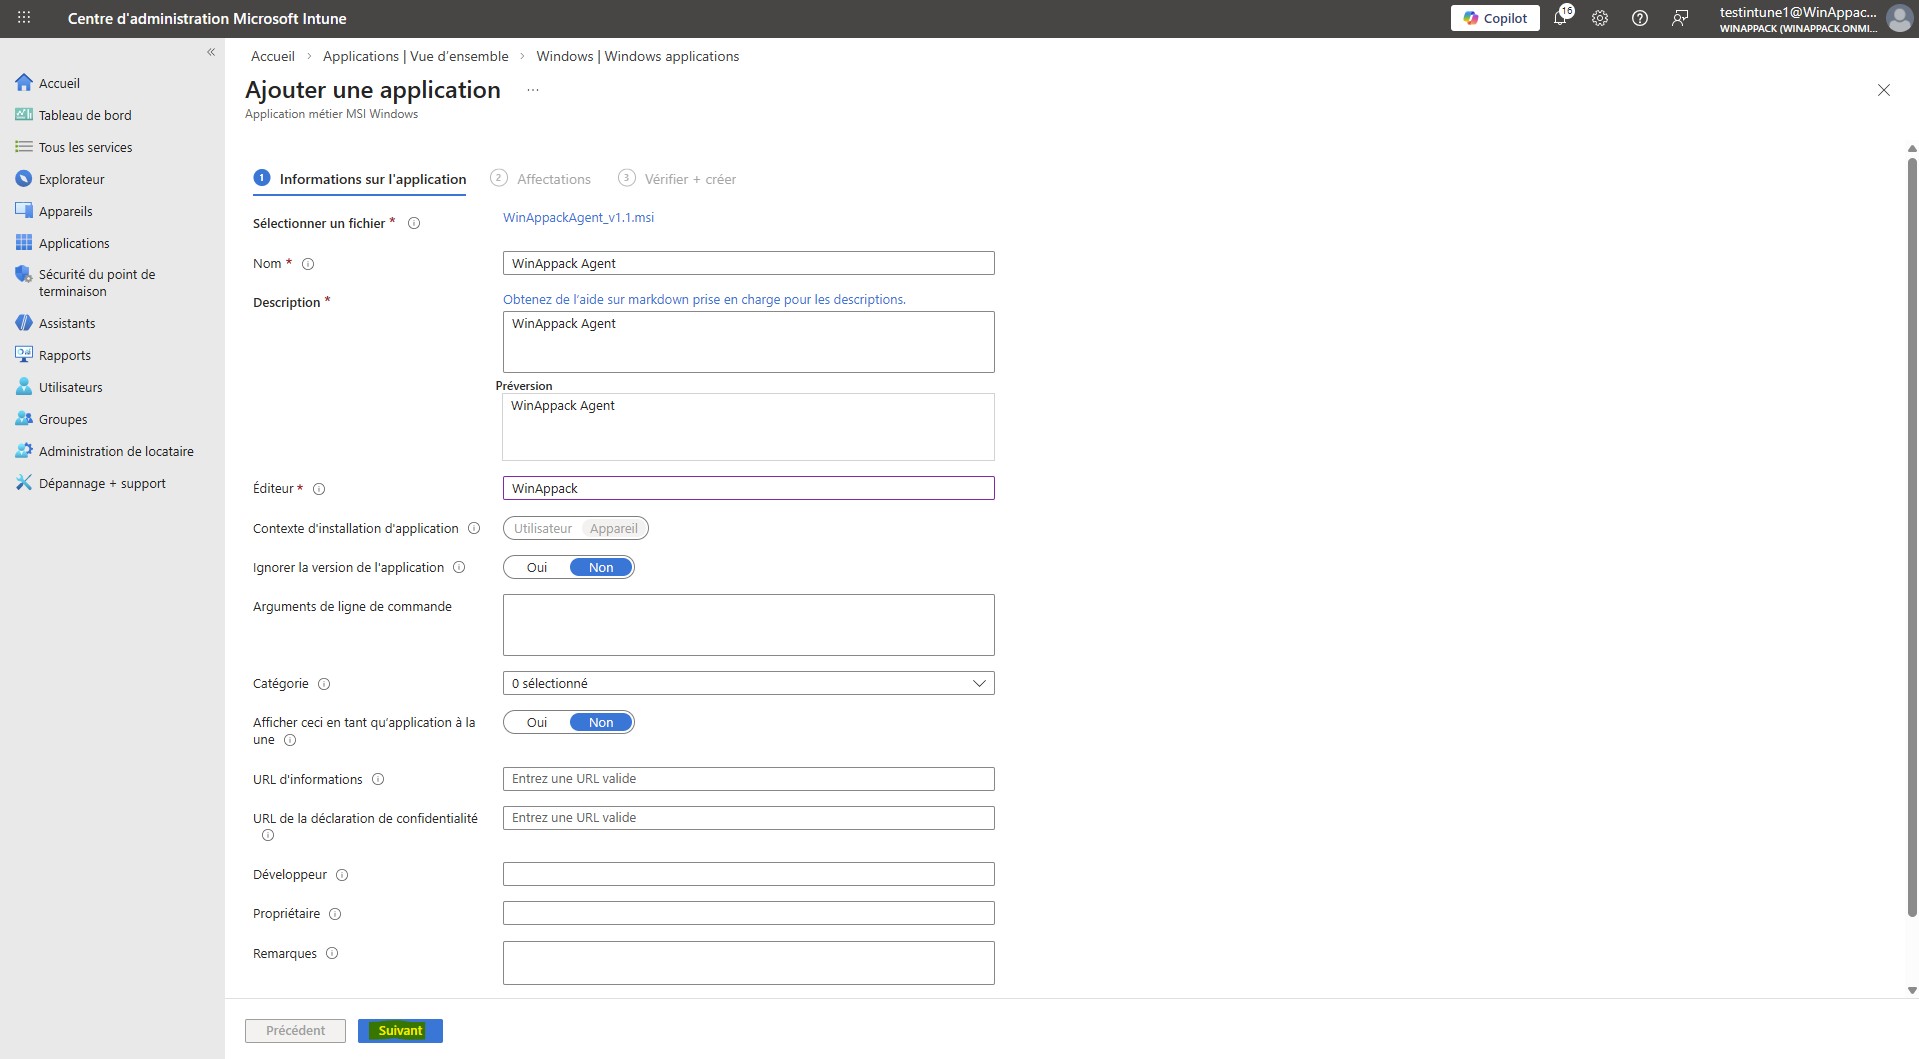
Task: Open the help panel
Action: 1639,18
